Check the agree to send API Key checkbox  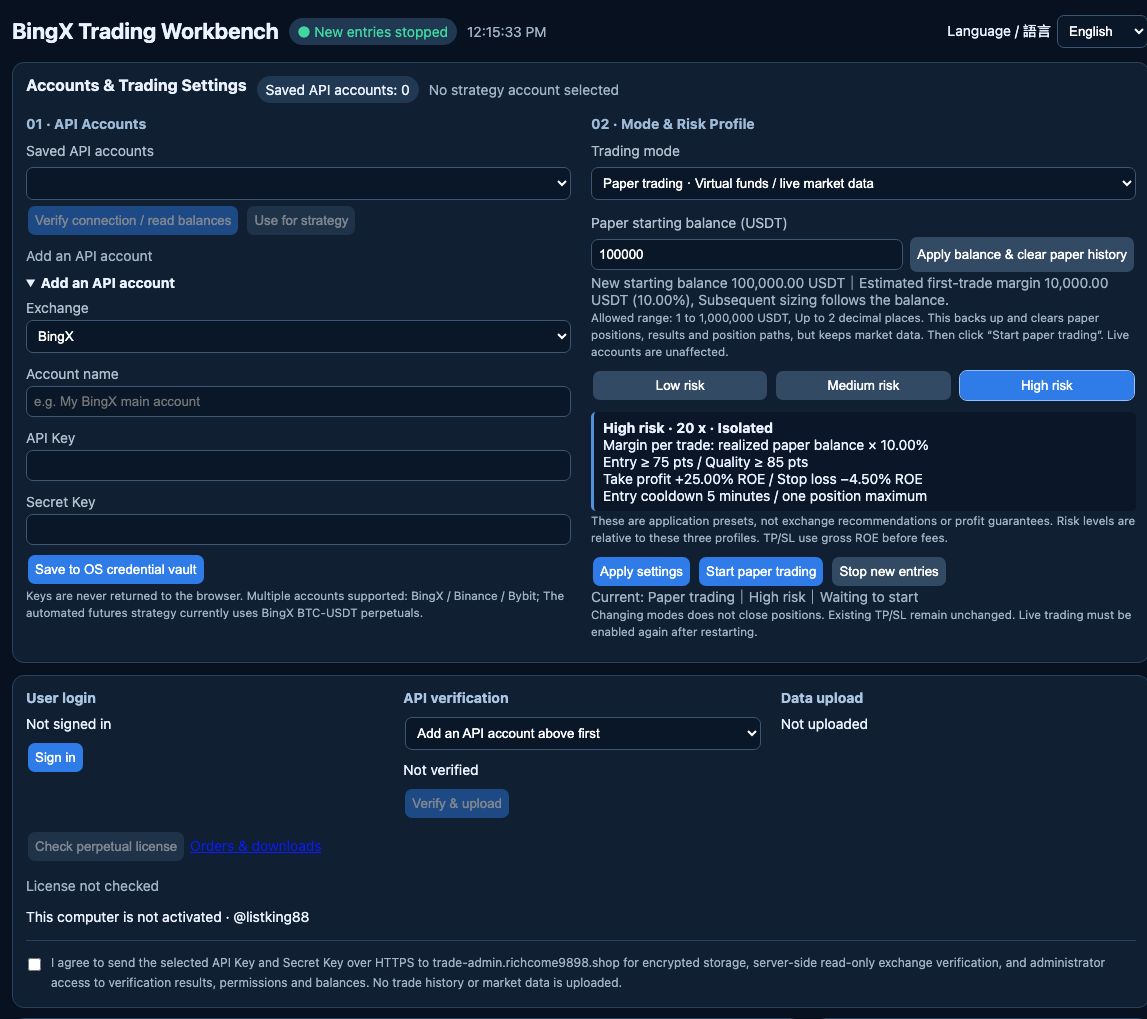click(34, 964)
